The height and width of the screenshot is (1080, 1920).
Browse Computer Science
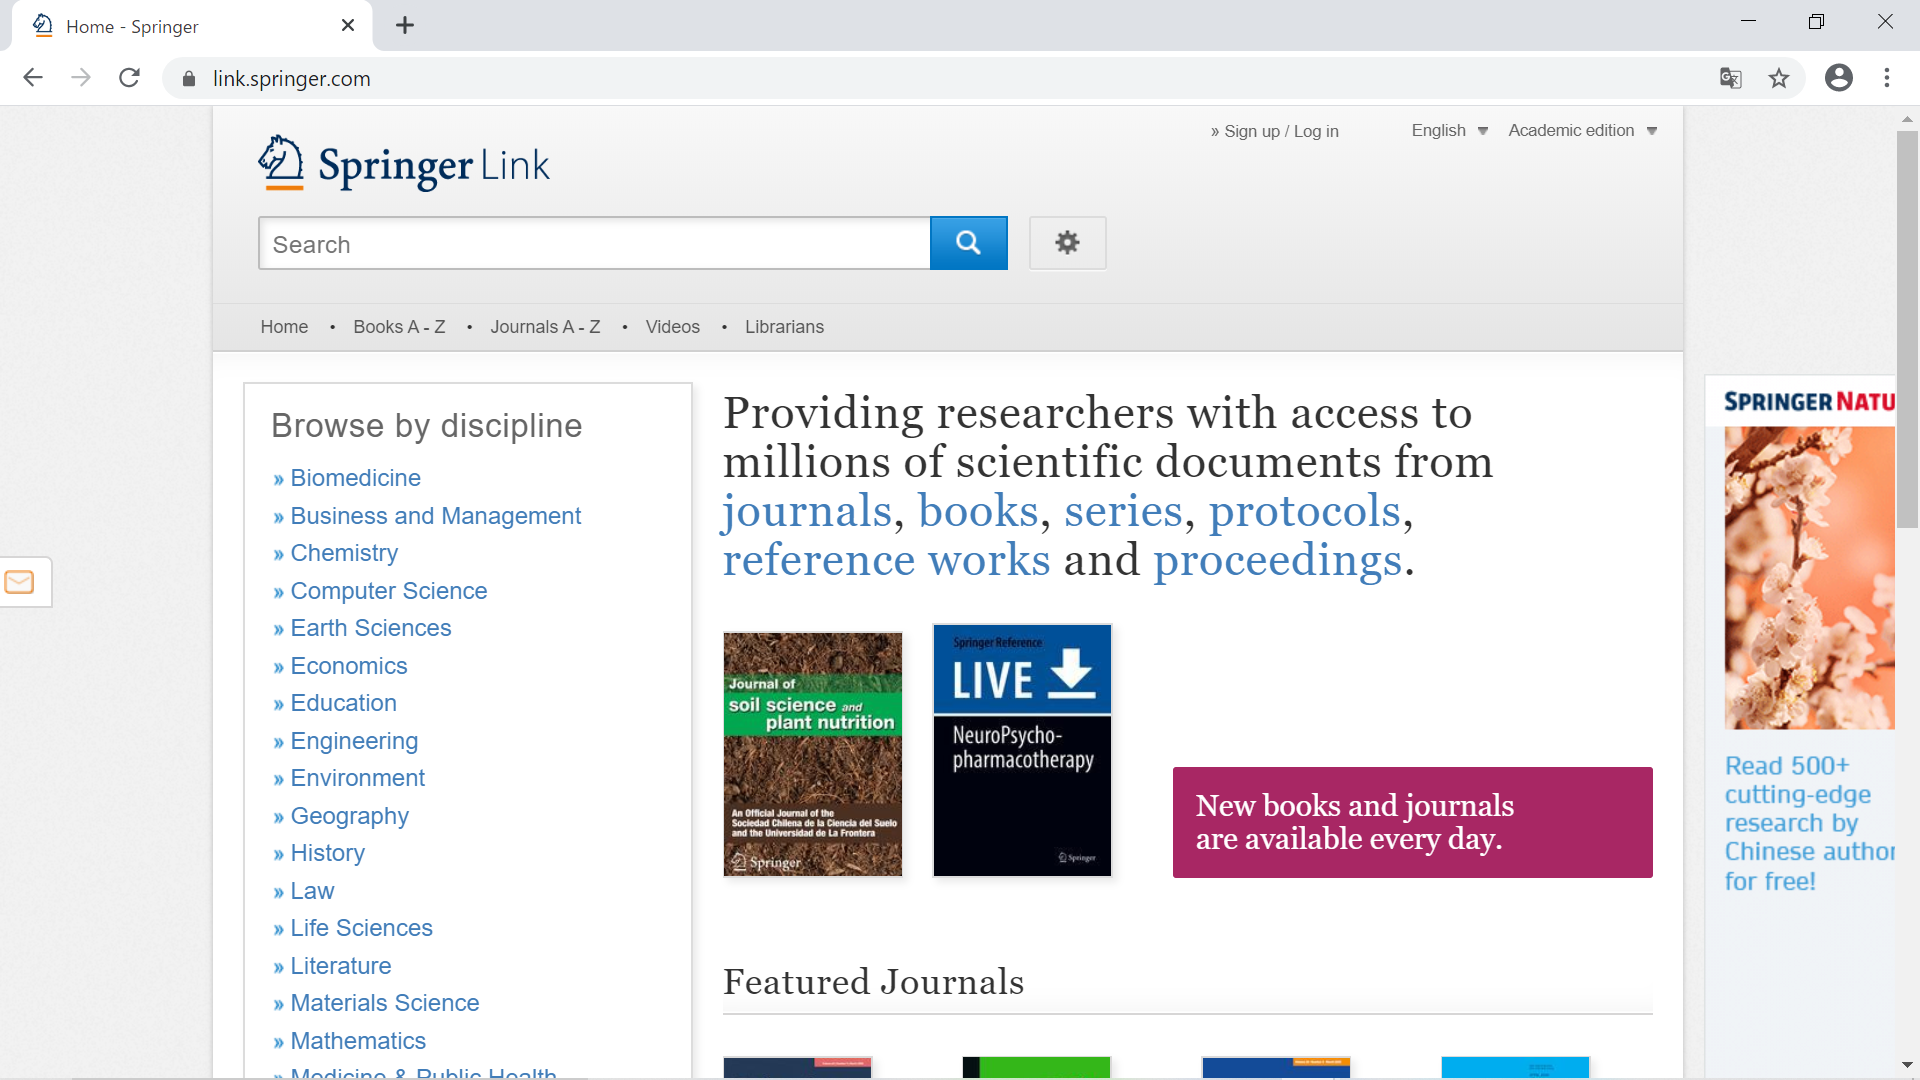click(x=388, y=591)
